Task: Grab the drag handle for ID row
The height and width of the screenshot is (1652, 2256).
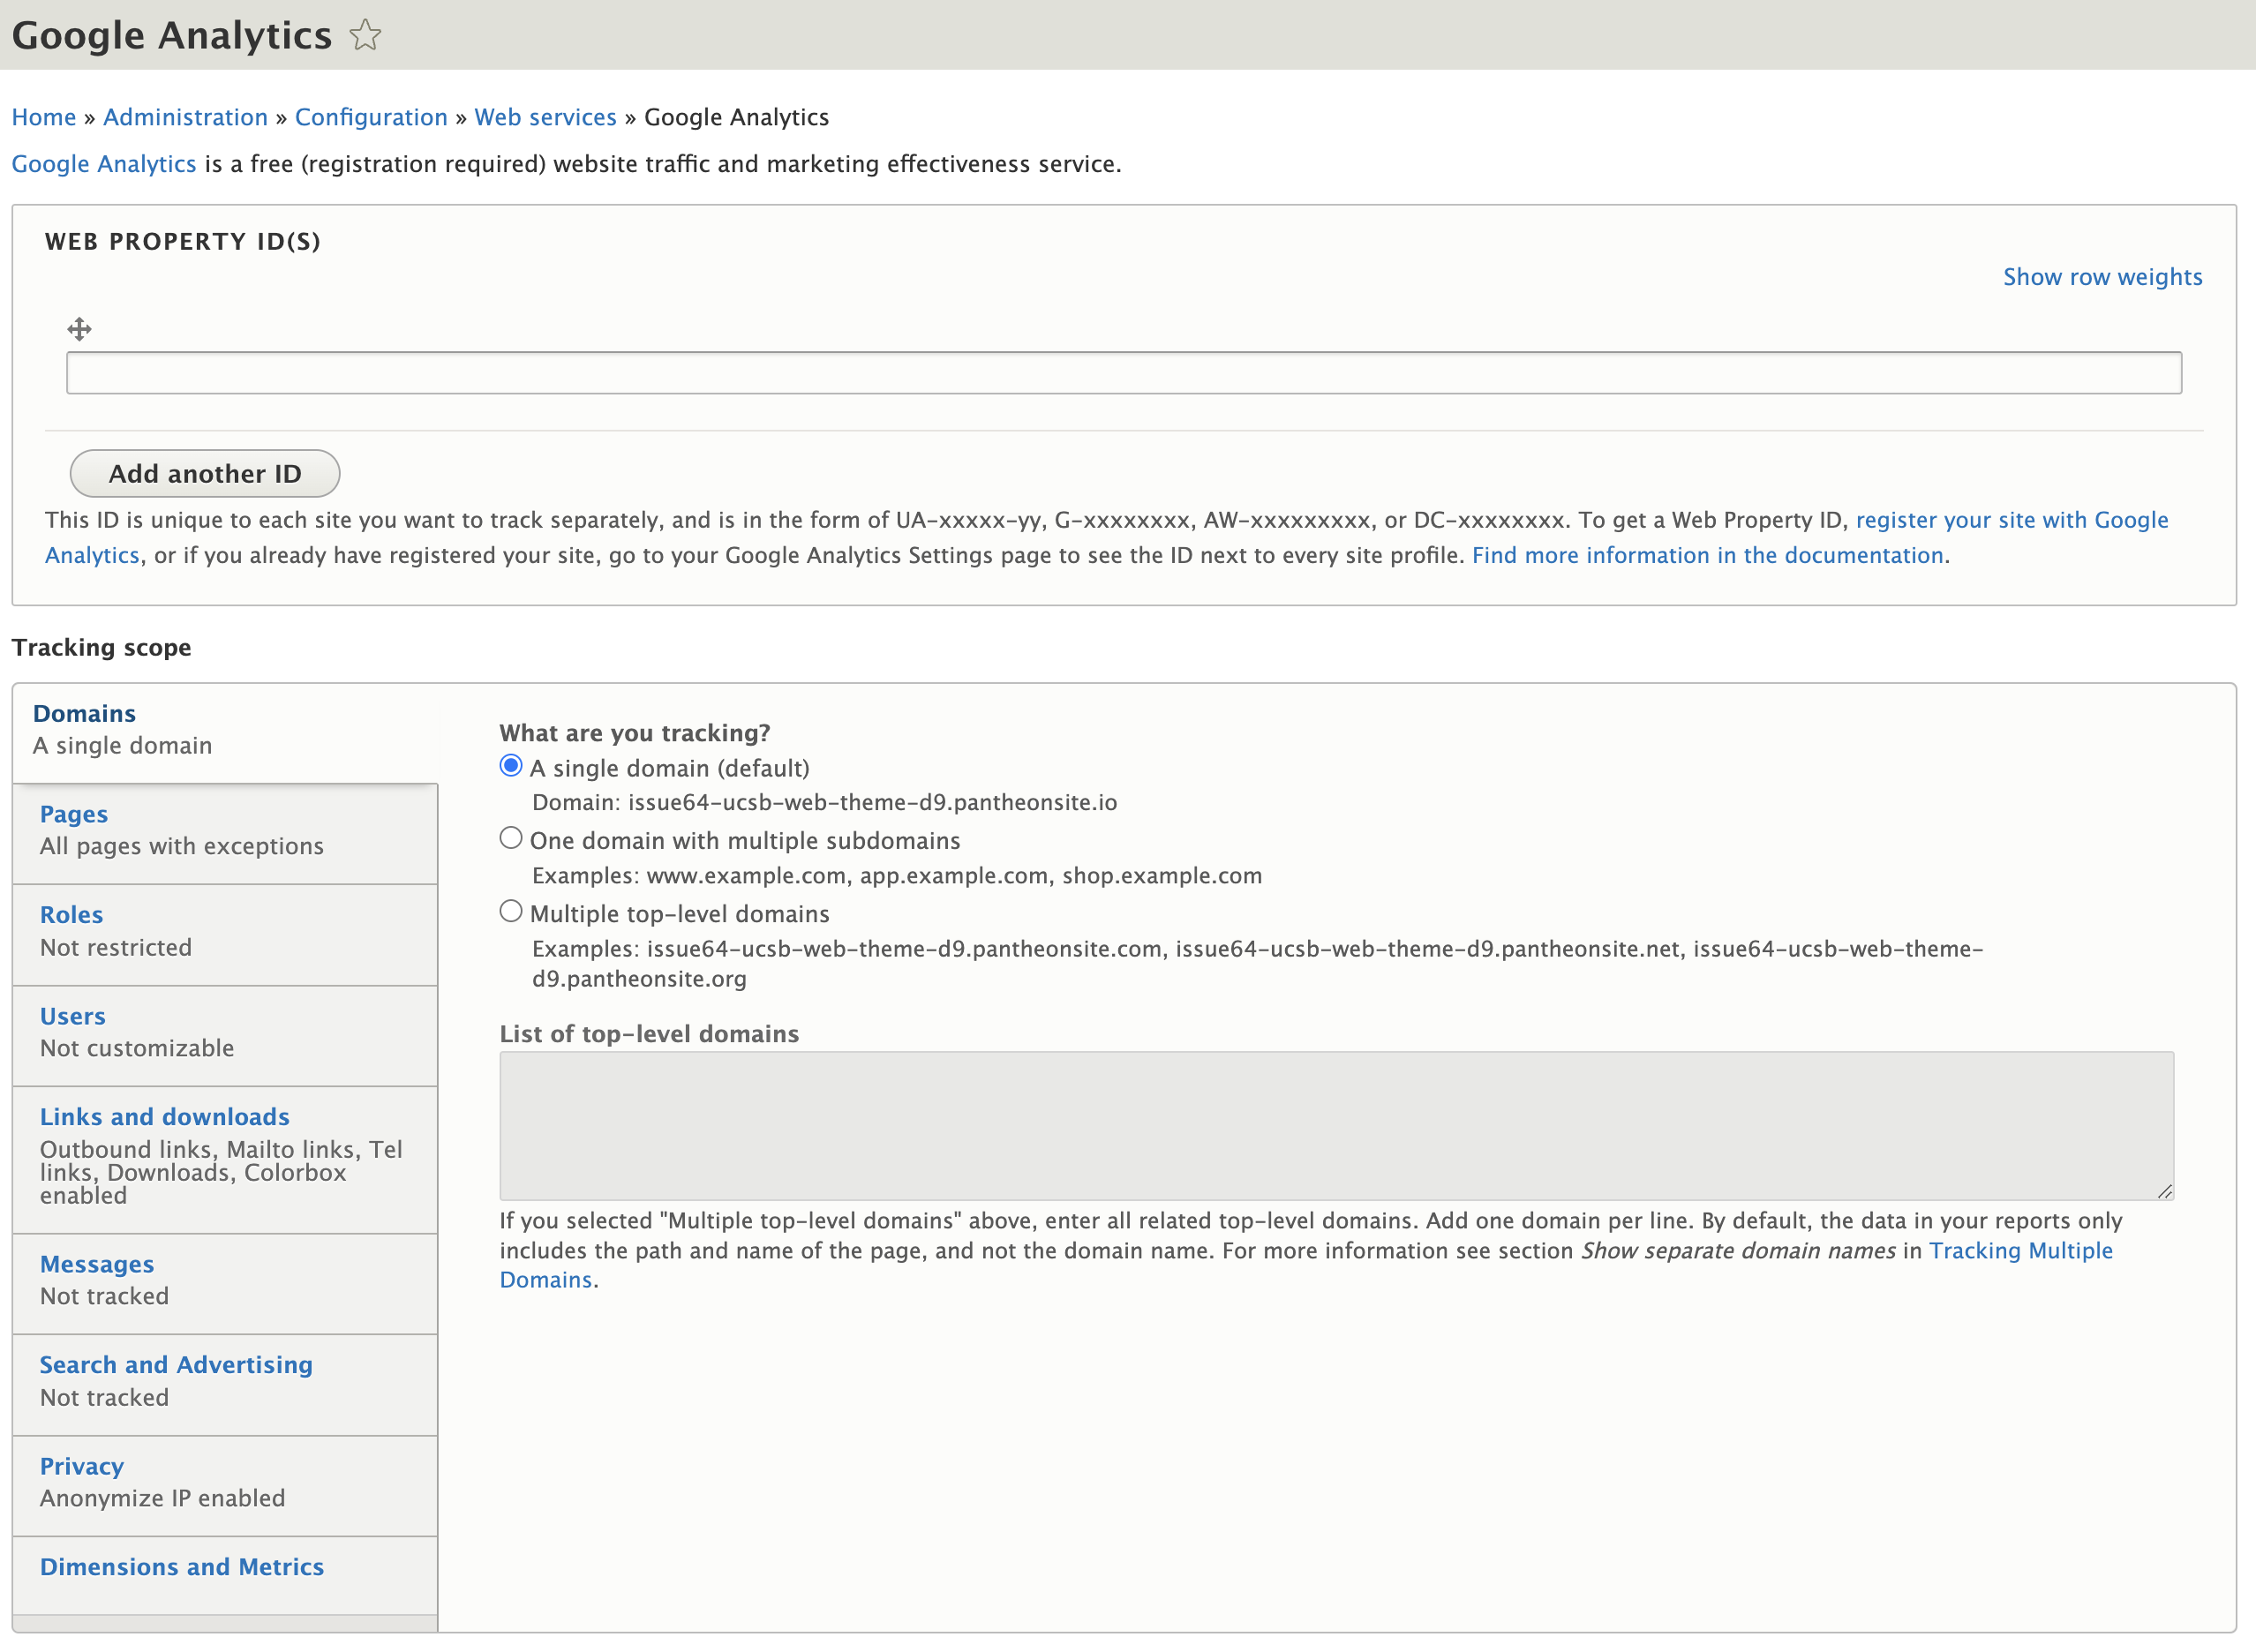Action: coord(79,329)
